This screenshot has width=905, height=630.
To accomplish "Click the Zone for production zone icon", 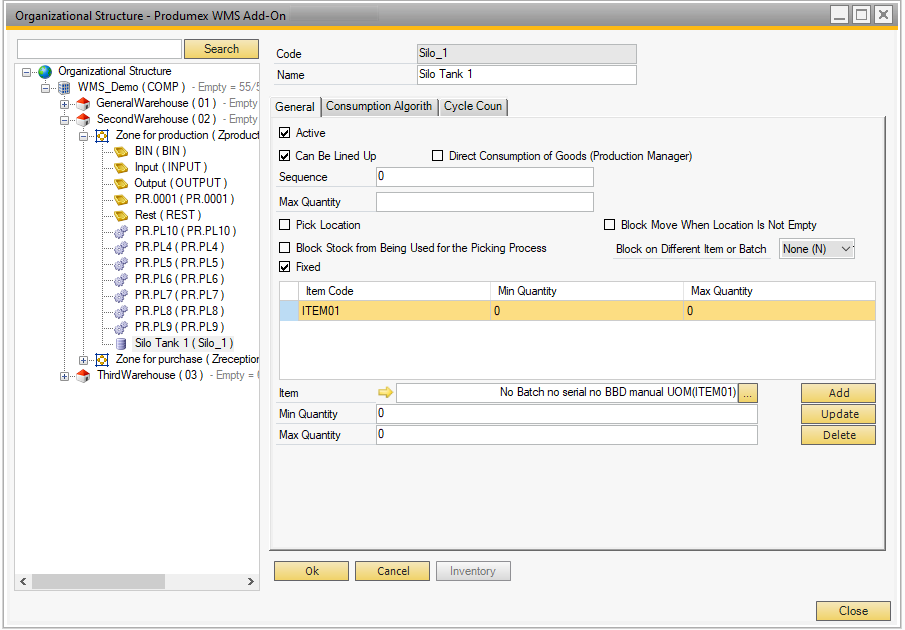I will [102, 136].
